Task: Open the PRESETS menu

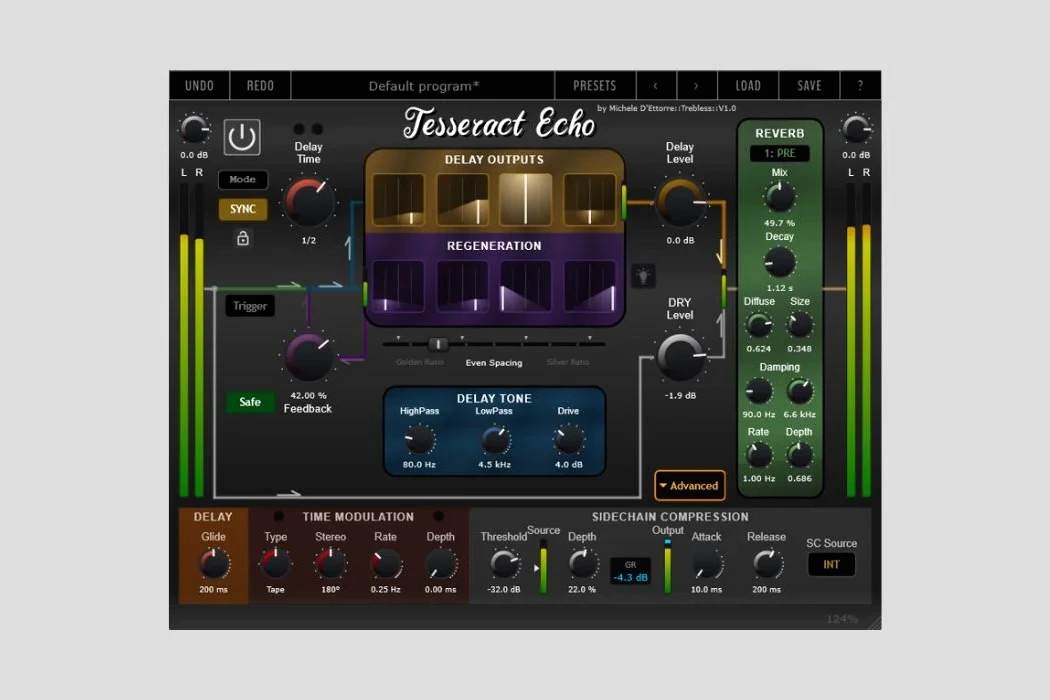Action: pyautogui.click(x=594, y=86)
